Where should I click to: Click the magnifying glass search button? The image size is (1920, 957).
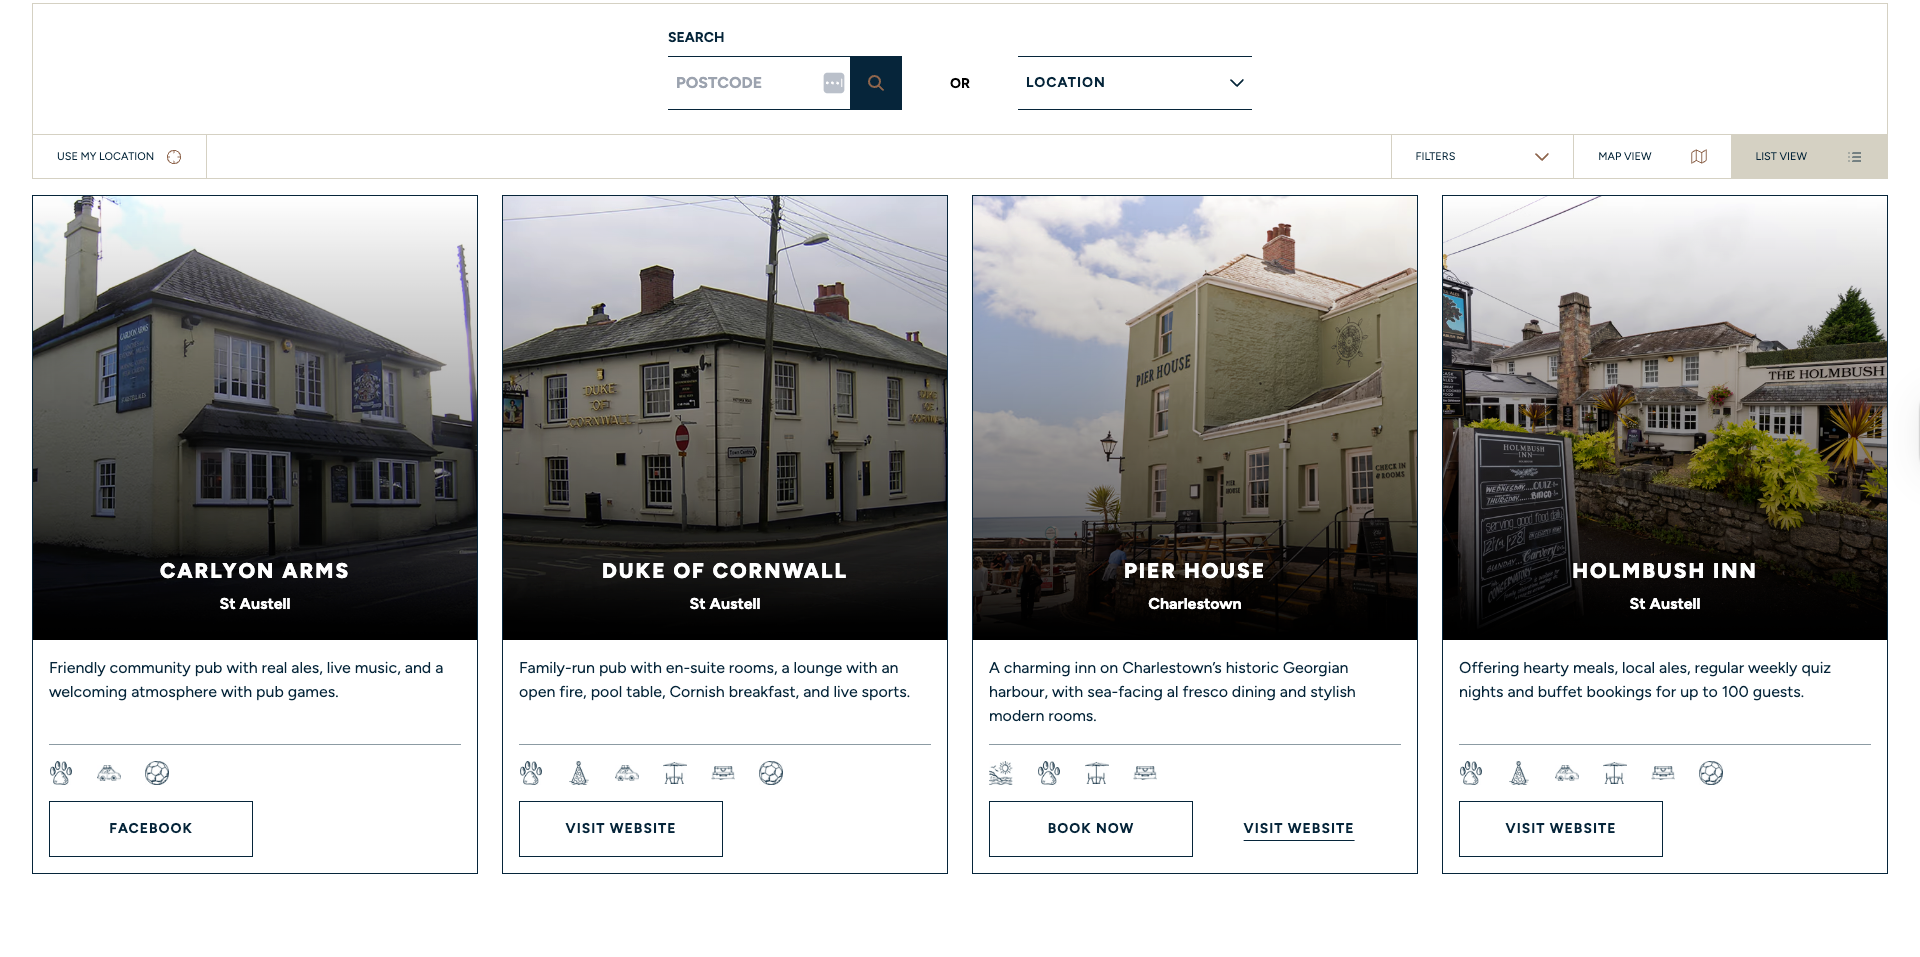pos(876,83)
